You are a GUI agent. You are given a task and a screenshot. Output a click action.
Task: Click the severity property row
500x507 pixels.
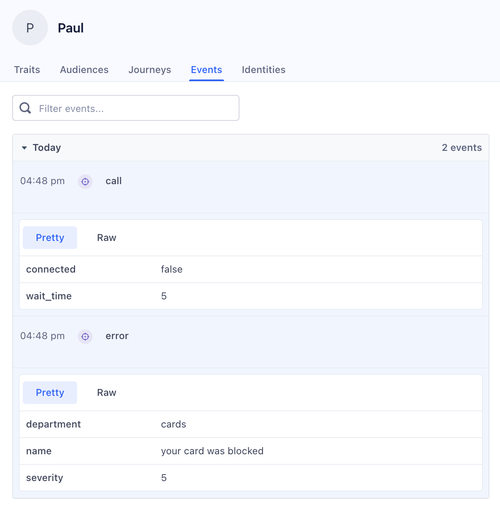(x=251, y=478)
